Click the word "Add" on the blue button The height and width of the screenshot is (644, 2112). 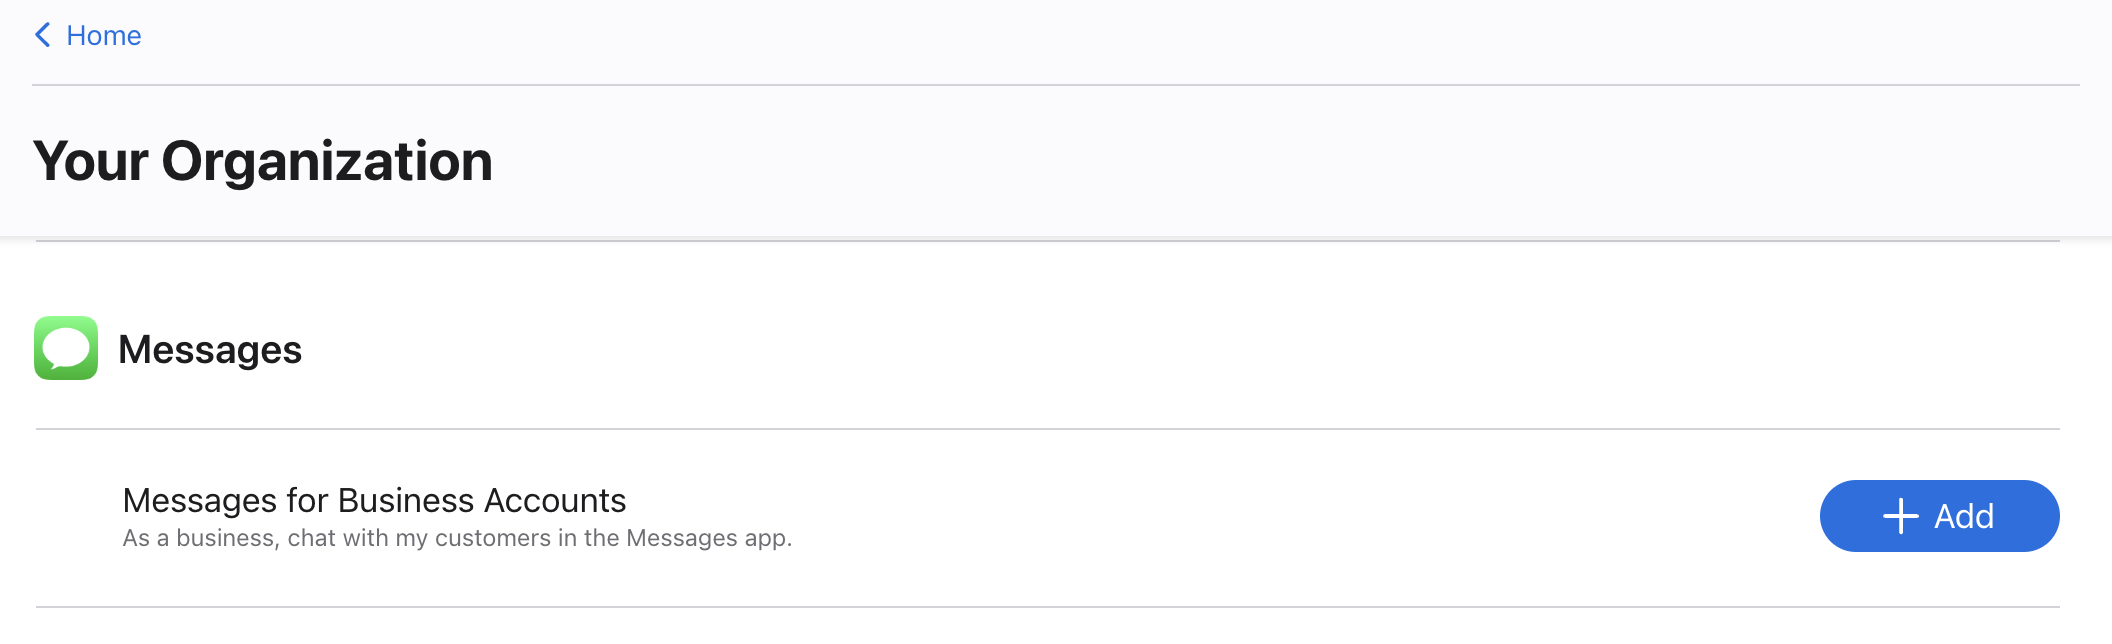click(1964, 516)
